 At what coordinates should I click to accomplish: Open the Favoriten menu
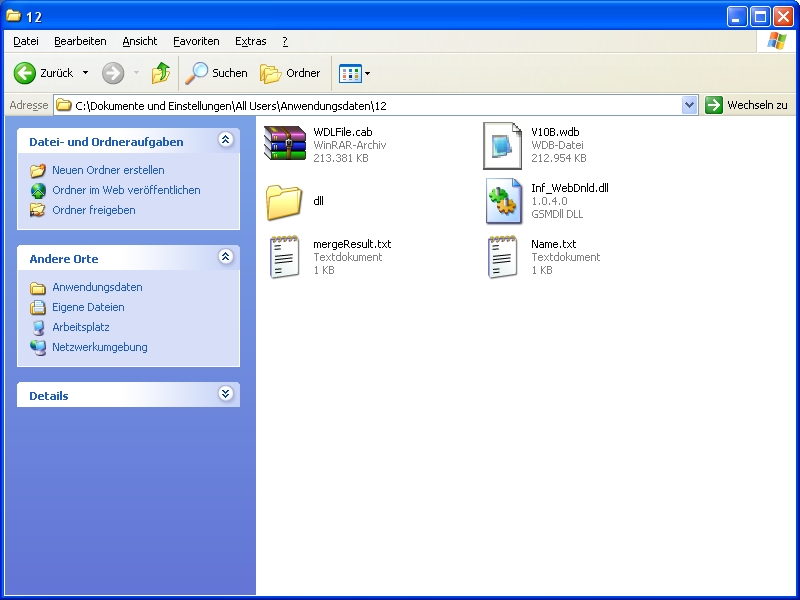196,41
